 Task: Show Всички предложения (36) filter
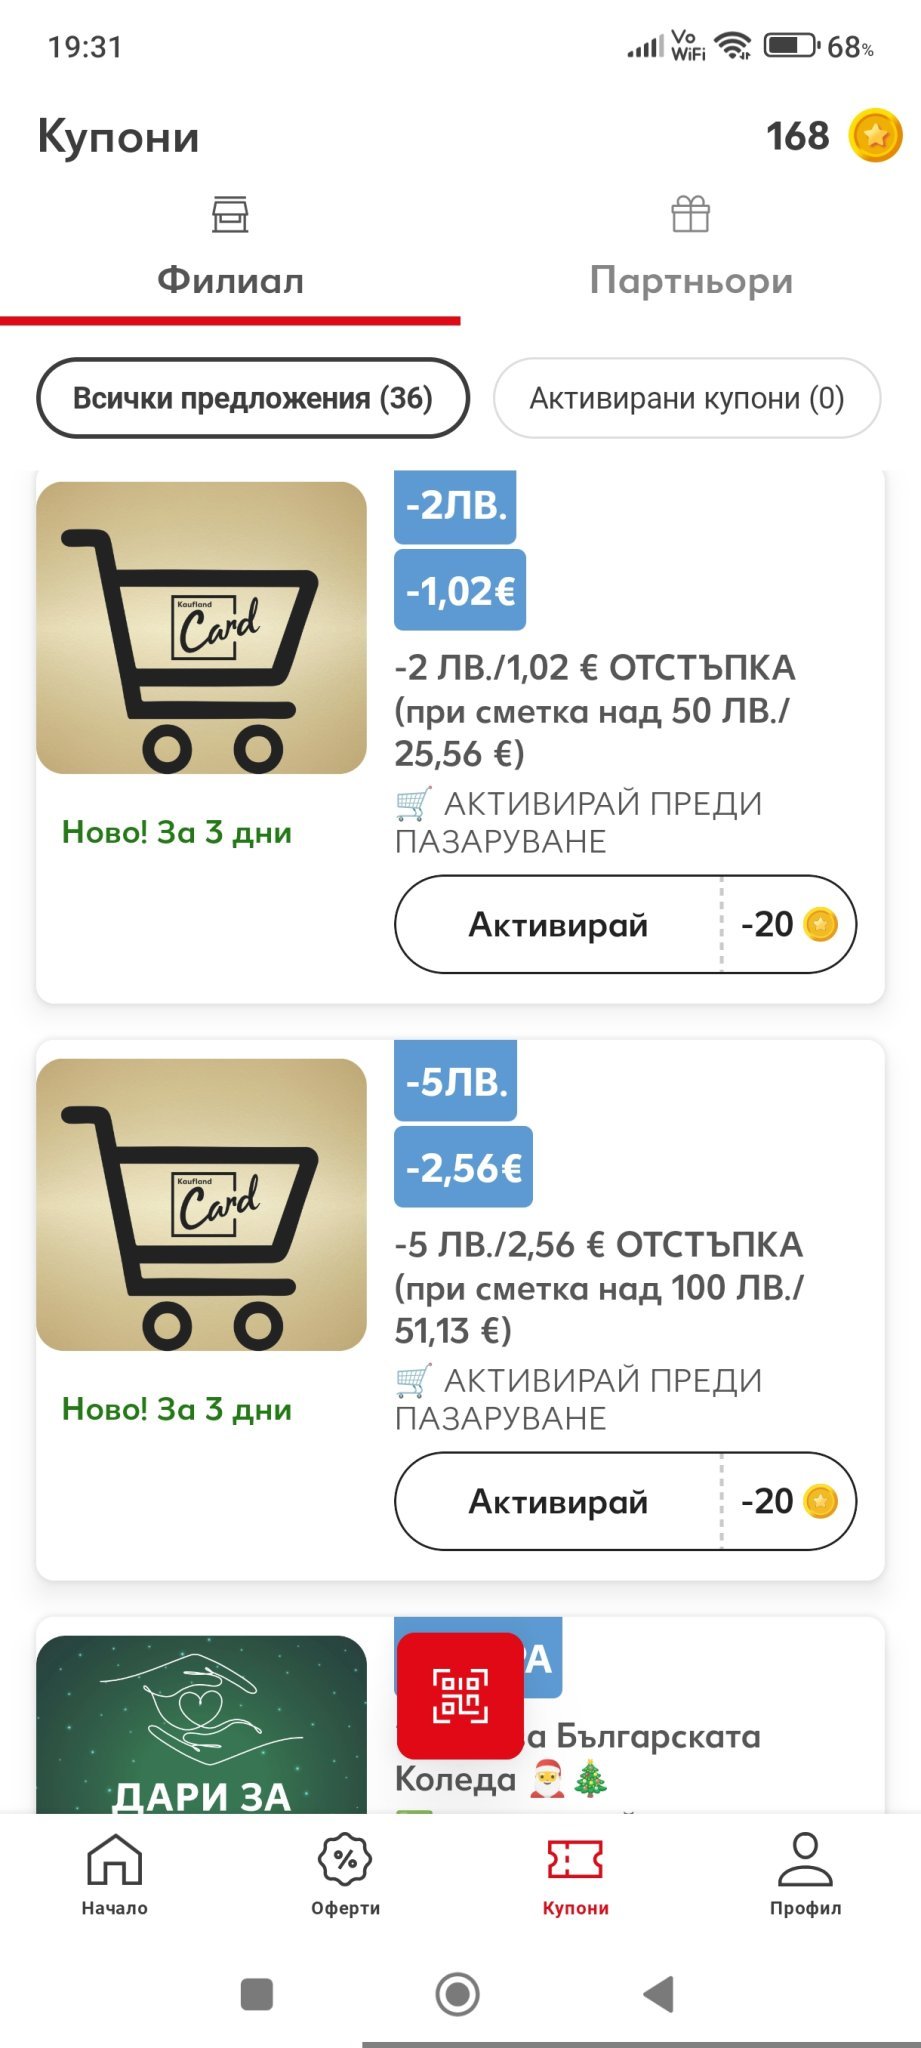pos(252,398)
